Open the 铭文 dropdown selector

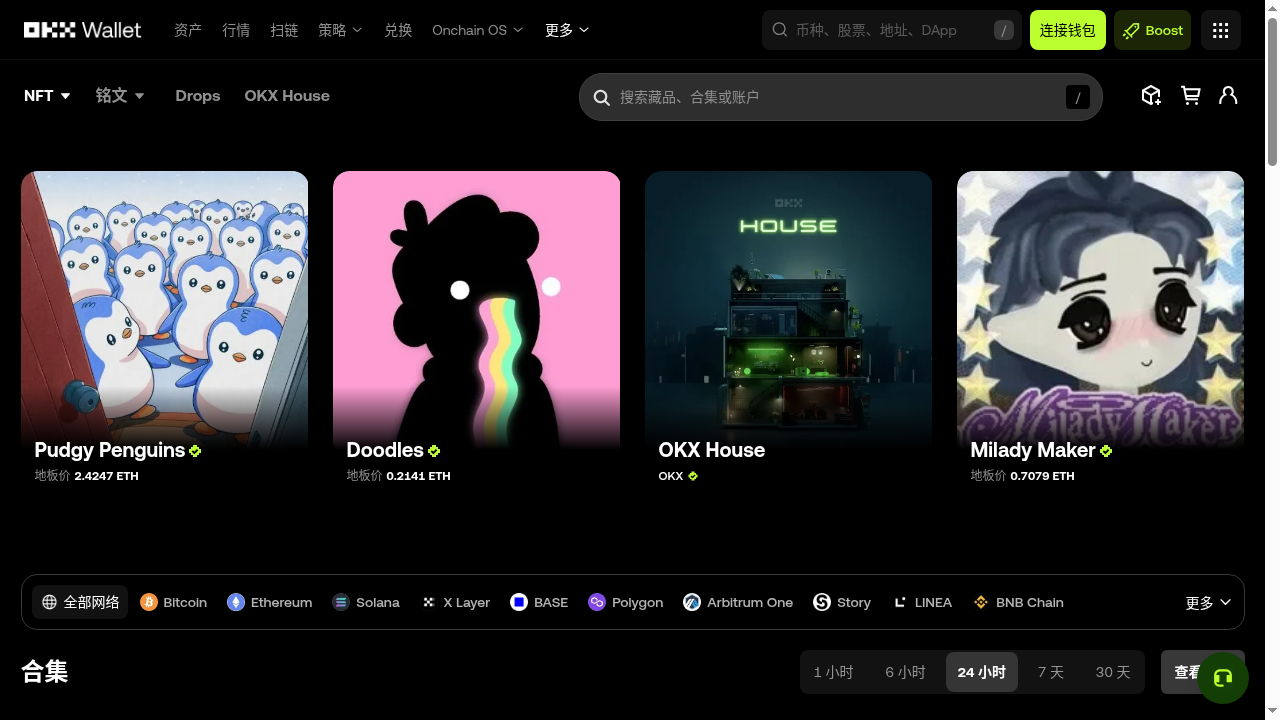tap(120, 96)
